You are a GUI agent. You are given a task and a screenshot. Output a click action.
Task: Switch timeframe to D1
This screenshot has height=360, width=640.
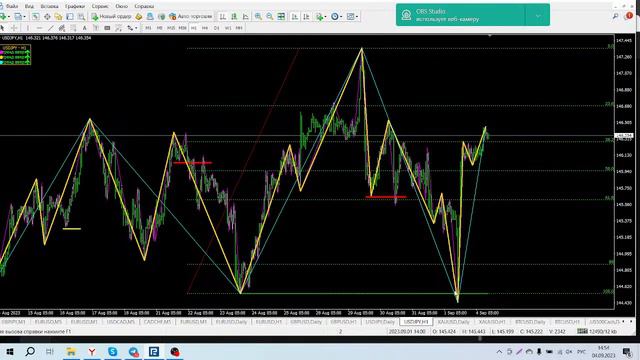(216, 28)
